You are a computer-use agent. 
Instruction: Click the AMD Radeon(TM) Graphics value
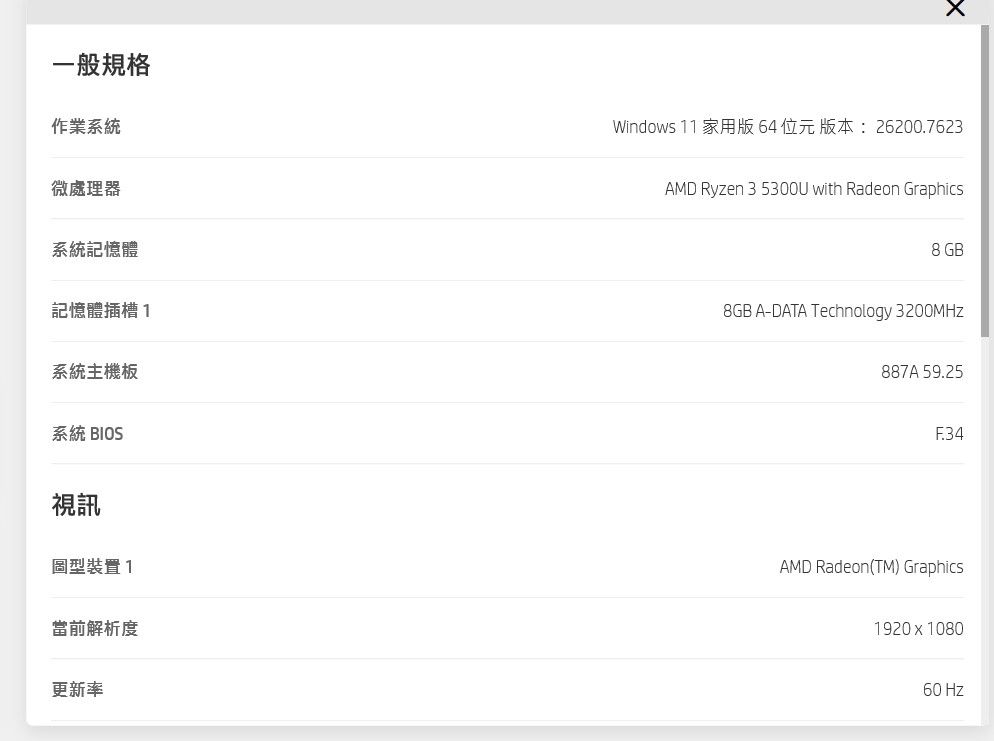pos(871,567)
